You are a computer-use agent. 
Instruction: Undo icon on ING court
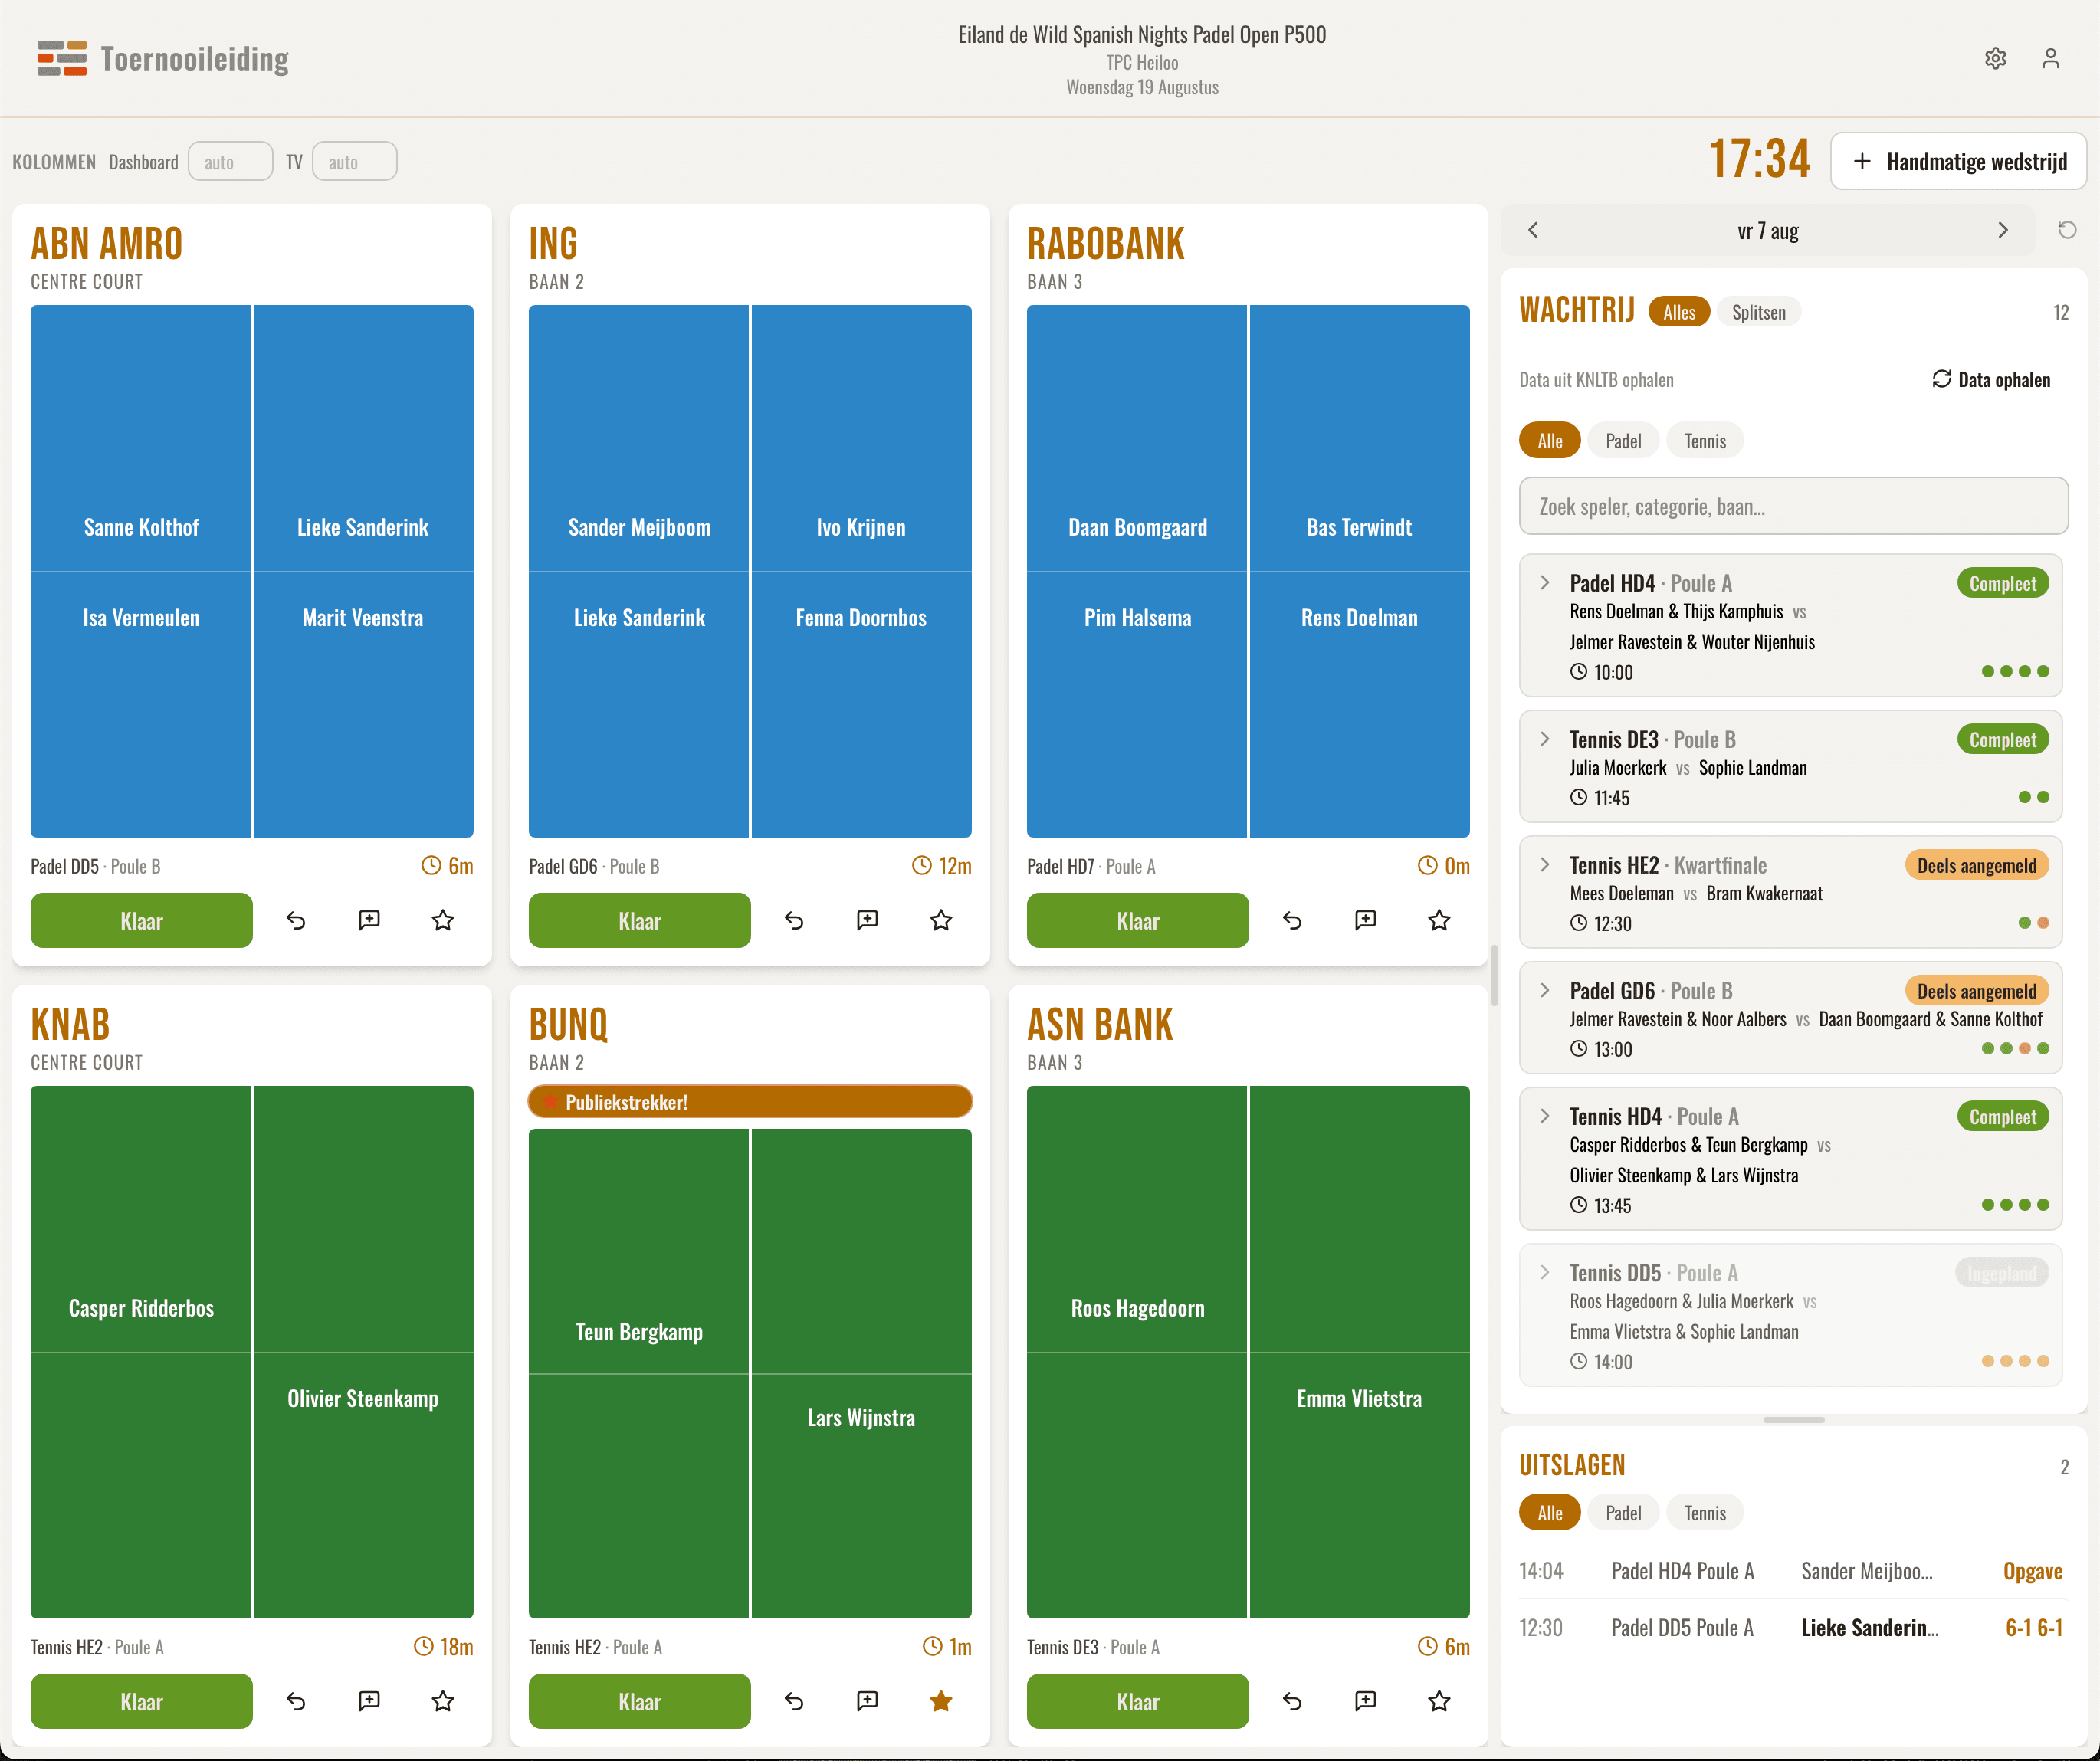pyautogui.click(x=794, y=920)
